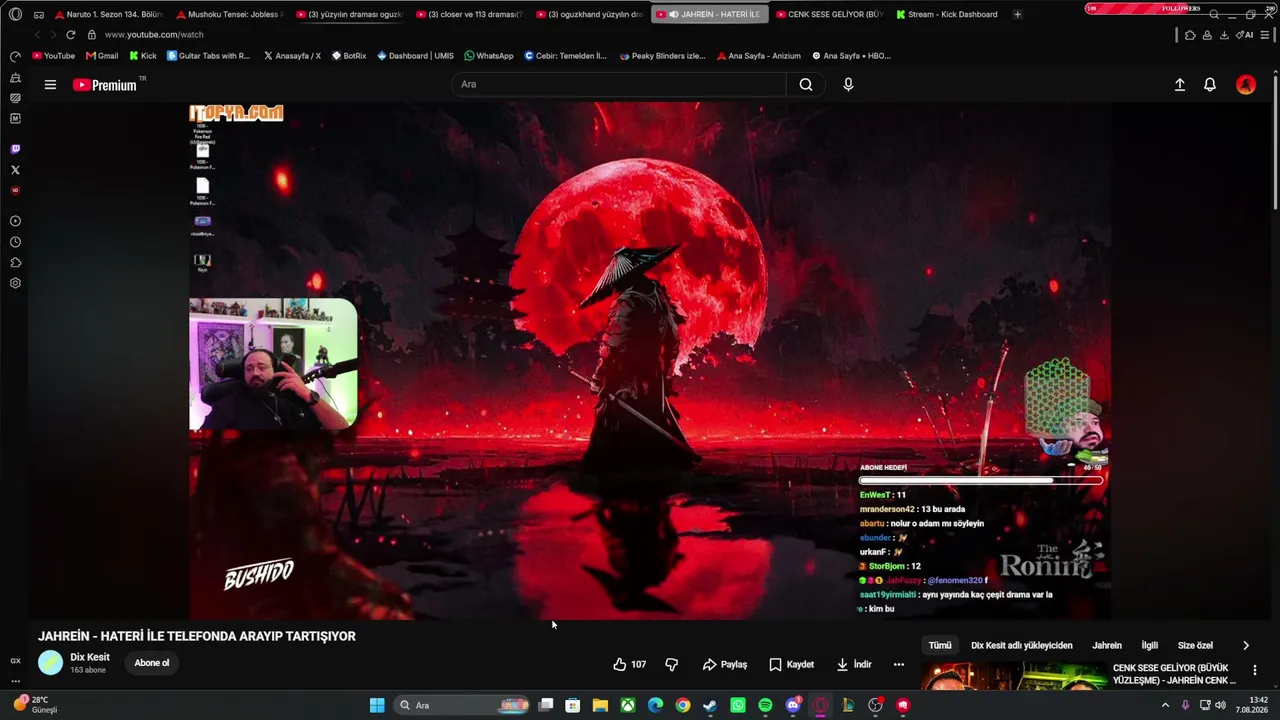The height and width of the screenshot is (720, 1280).
Task: Open the Opera sidebar player icon
Action: coord(15,221)
